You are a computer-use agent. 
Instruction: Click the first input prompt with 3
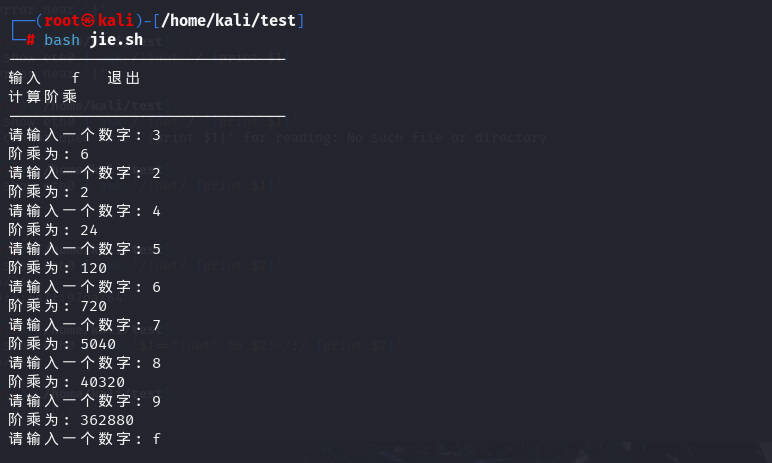(x=85, y=135)
